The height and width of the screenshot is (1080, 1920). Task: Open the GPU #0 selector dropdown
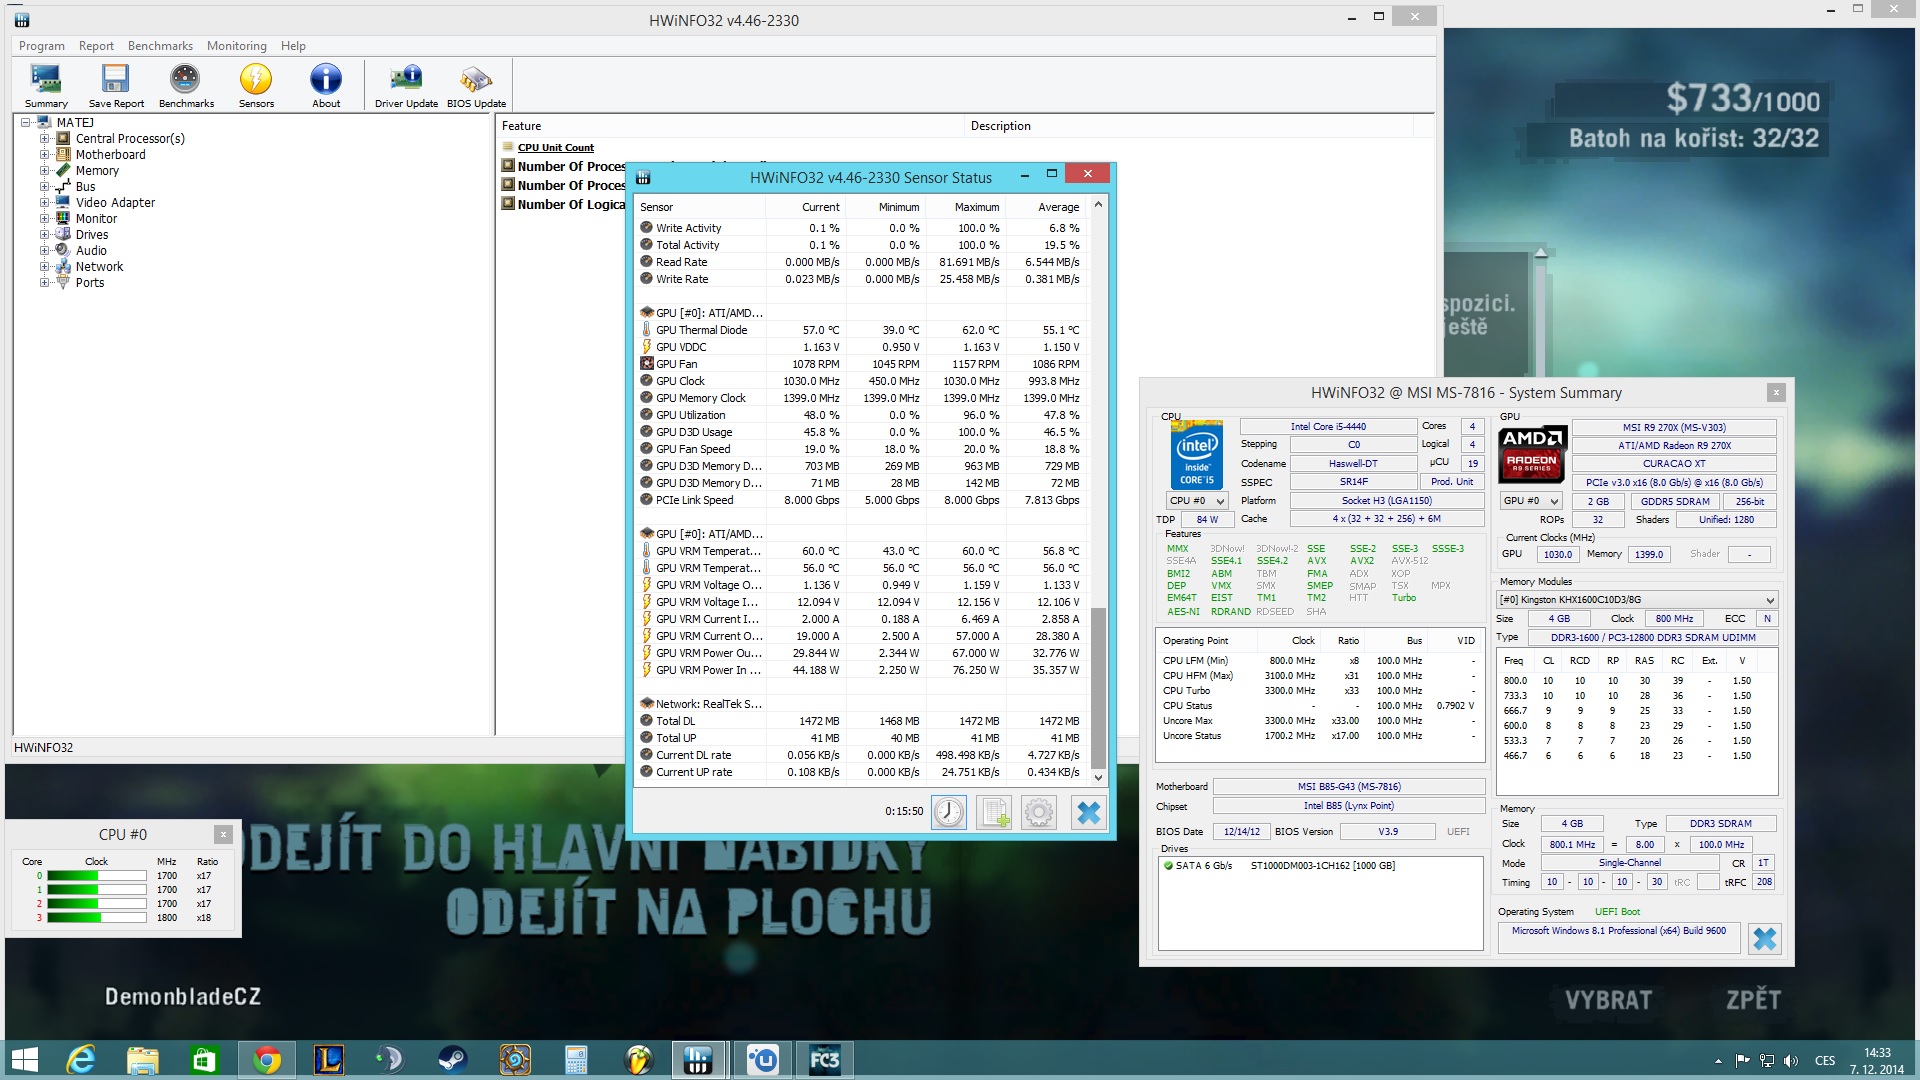(1531, 501)
